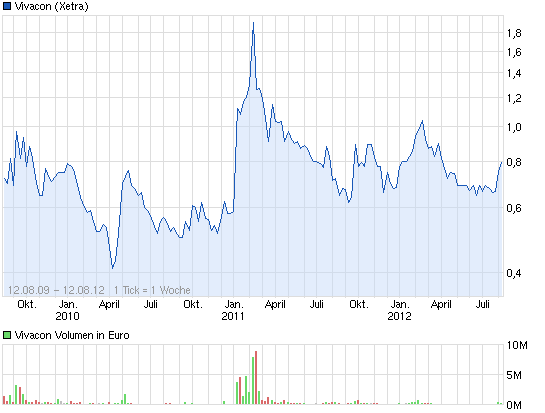The image size is (545, 413).
Task: Click the 2010 year label
Action: click(67, 316)
